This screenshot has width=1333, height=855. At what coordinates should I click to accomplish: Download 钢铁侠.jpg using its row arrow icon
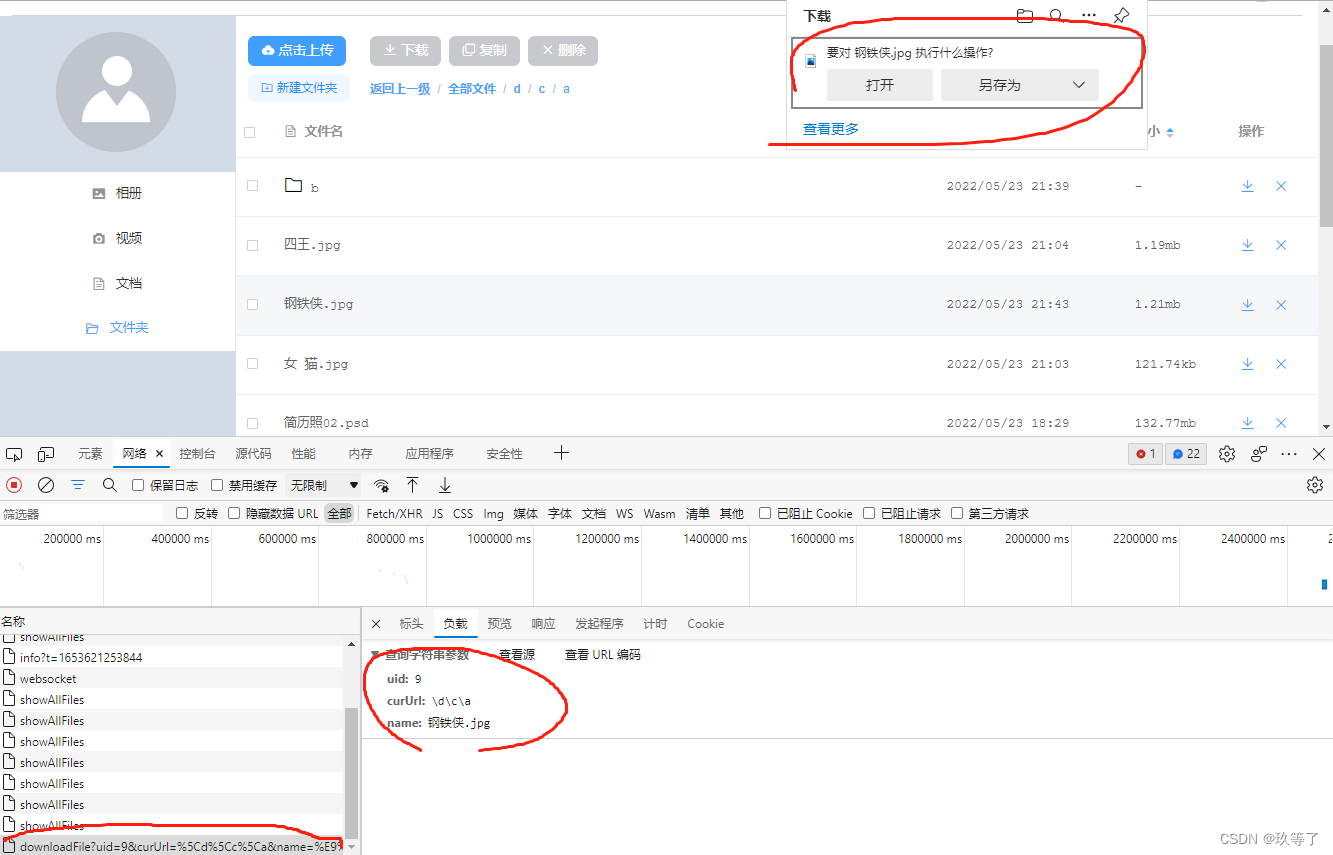(1247, 305)
